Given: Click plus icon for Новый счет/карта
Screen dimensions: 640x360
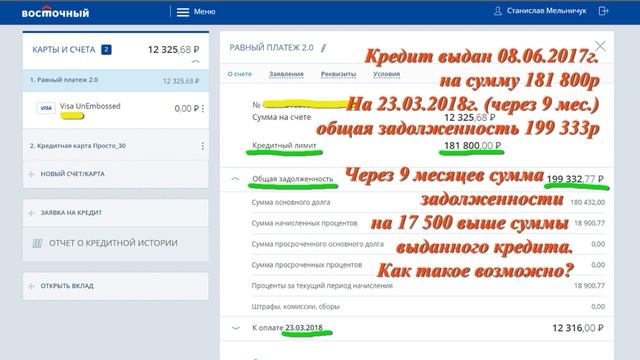Looking at the screenshot, I should pos(31,174).
